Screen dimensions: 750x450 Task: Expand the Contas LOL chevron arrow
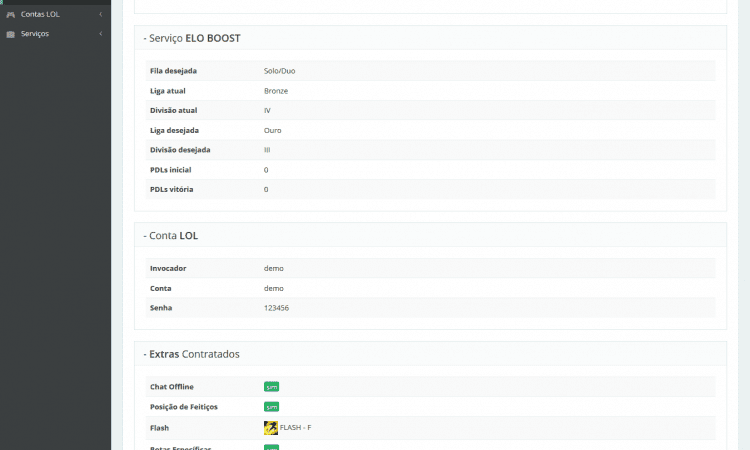tap(100, 14)
